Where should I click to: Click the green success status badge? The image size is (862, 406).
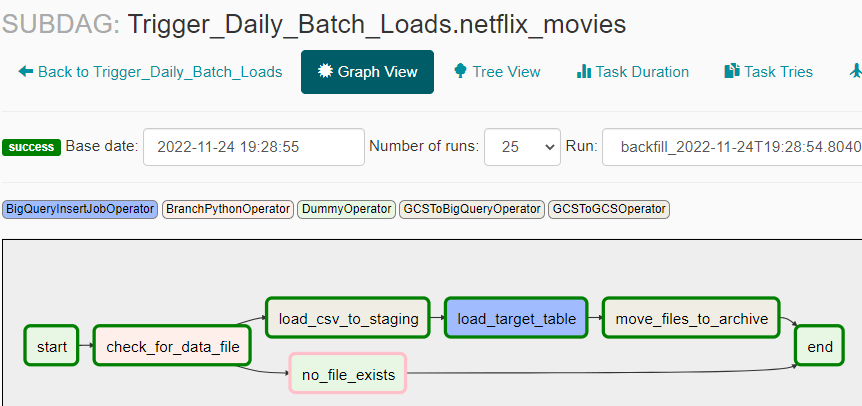(31, 147)
